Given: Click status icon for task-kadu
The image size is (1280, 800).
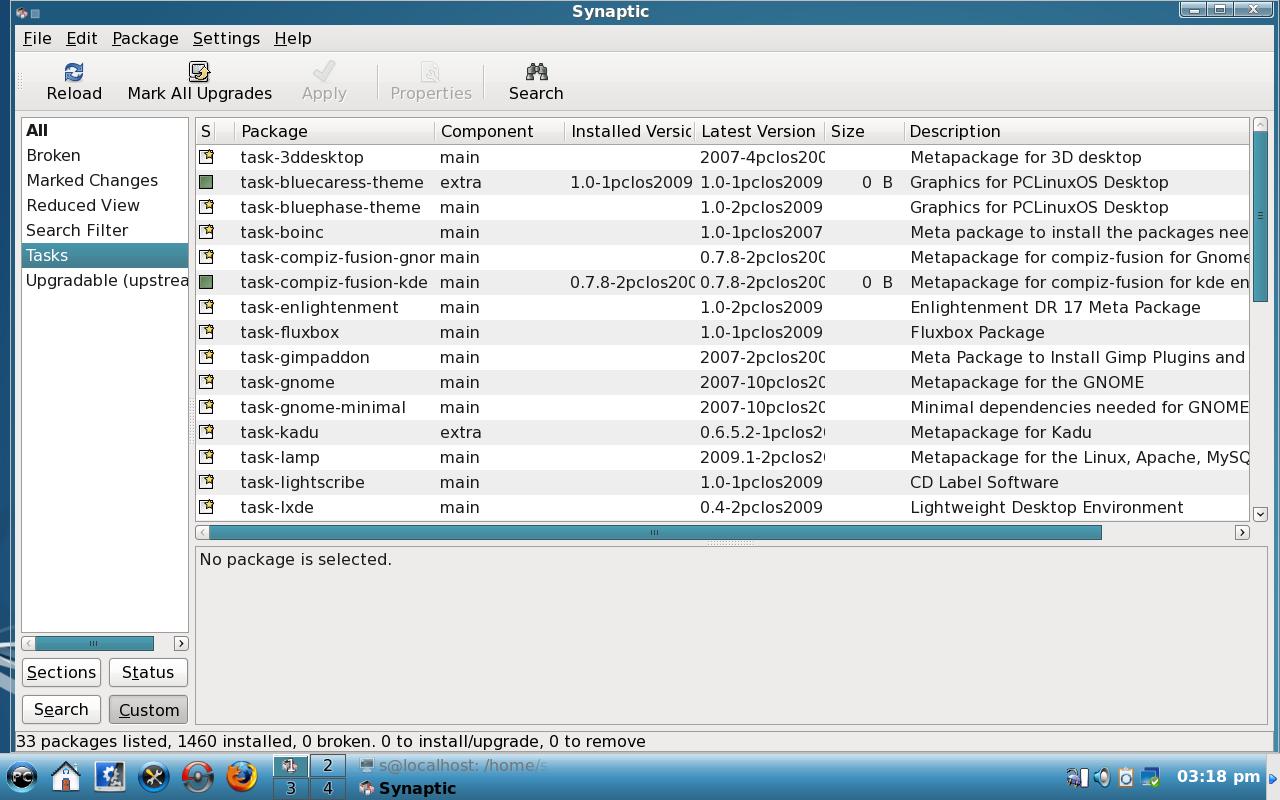Looking at the screenshot, I should click(206, 432).
